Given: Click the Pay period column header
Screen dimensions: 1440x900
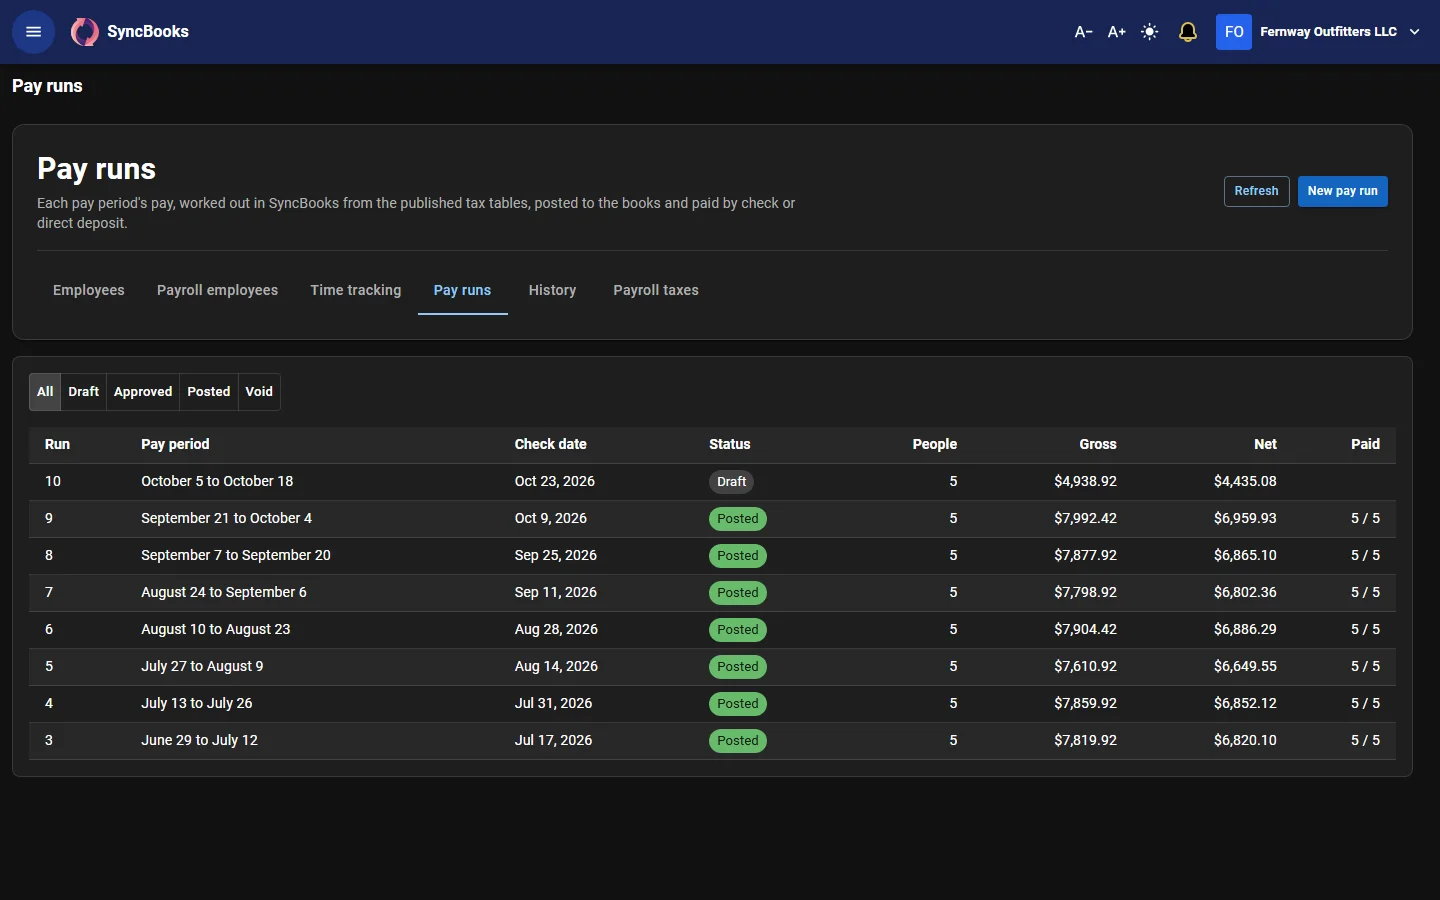Looking at the screenshot, I should pyautogui.click(x=175, y=444).
